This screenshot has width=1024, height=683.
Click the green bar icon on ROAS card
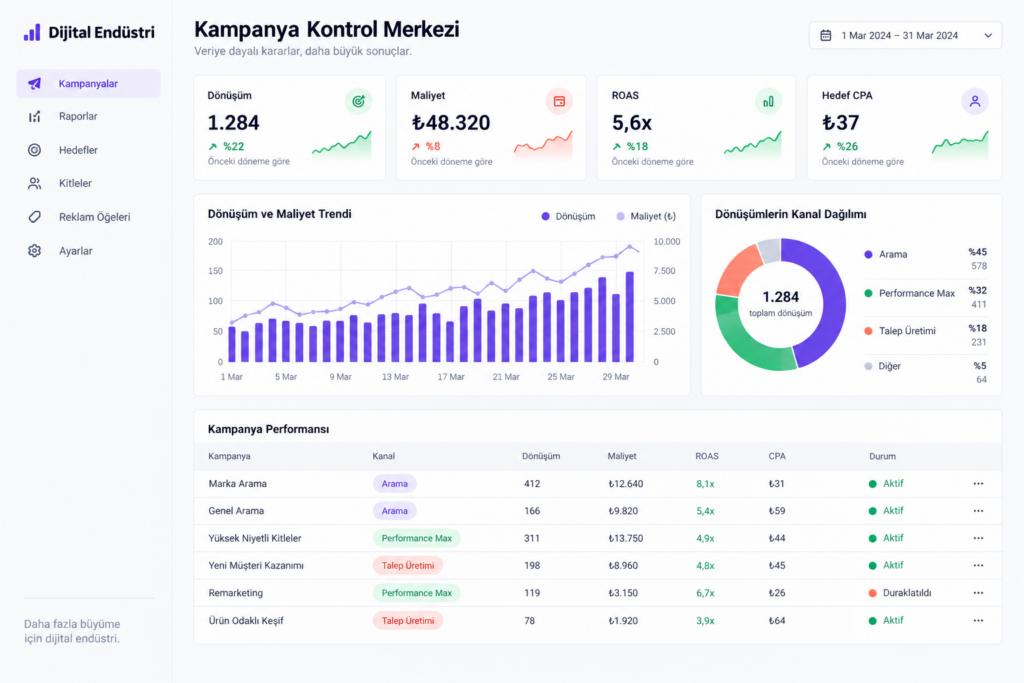tap(768, 101)
